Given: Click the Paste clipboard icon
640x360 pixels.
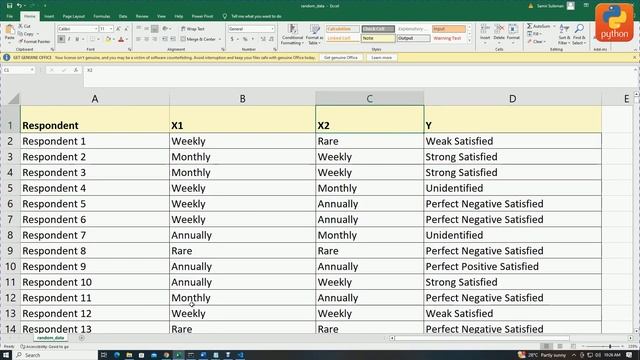Looking at the screenshot, I should pos(9,30).
